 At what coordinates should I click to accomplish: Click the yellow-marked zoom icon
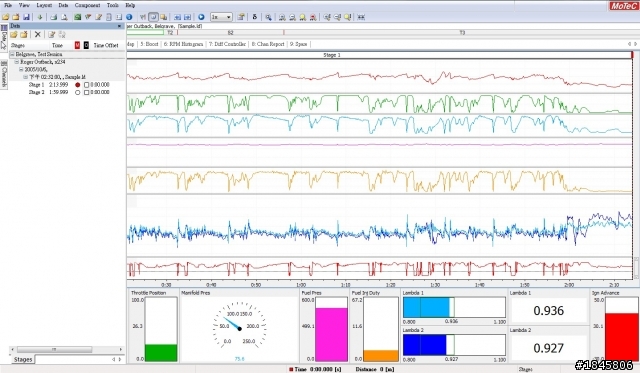(x=302, y=17)
